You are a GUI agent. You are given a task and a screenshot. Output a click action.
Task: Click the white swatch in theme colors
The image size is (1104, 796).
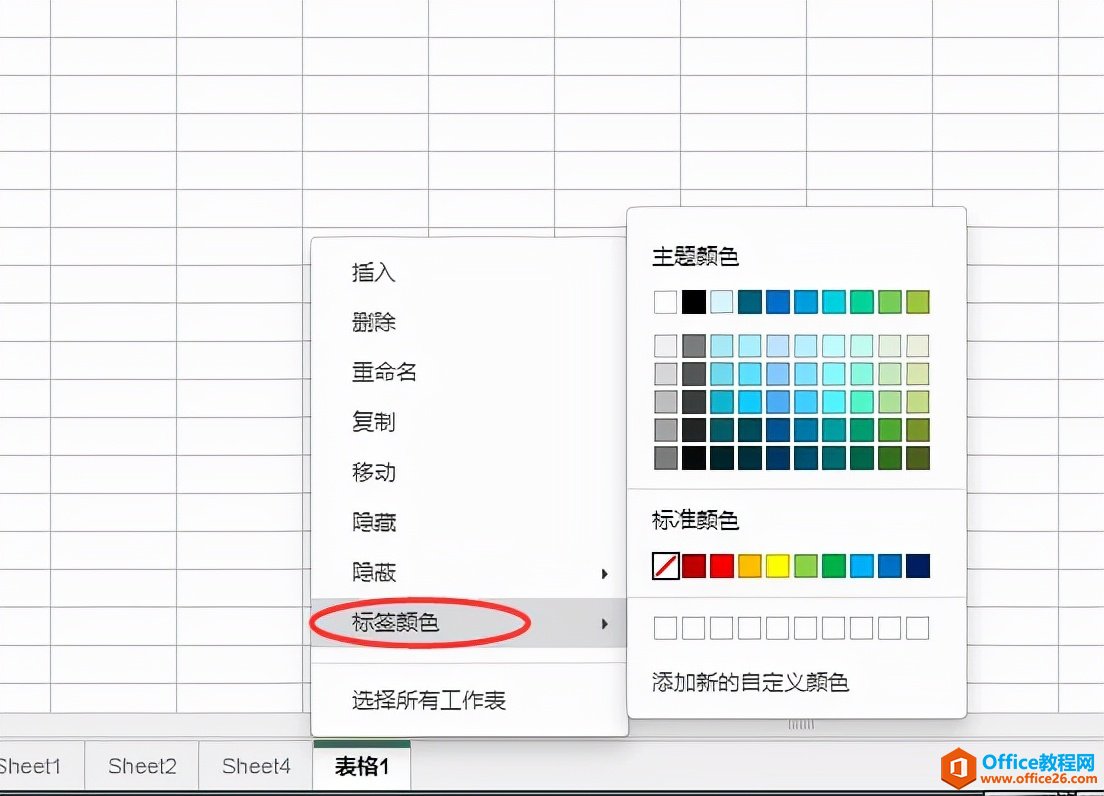click(666, 301)
